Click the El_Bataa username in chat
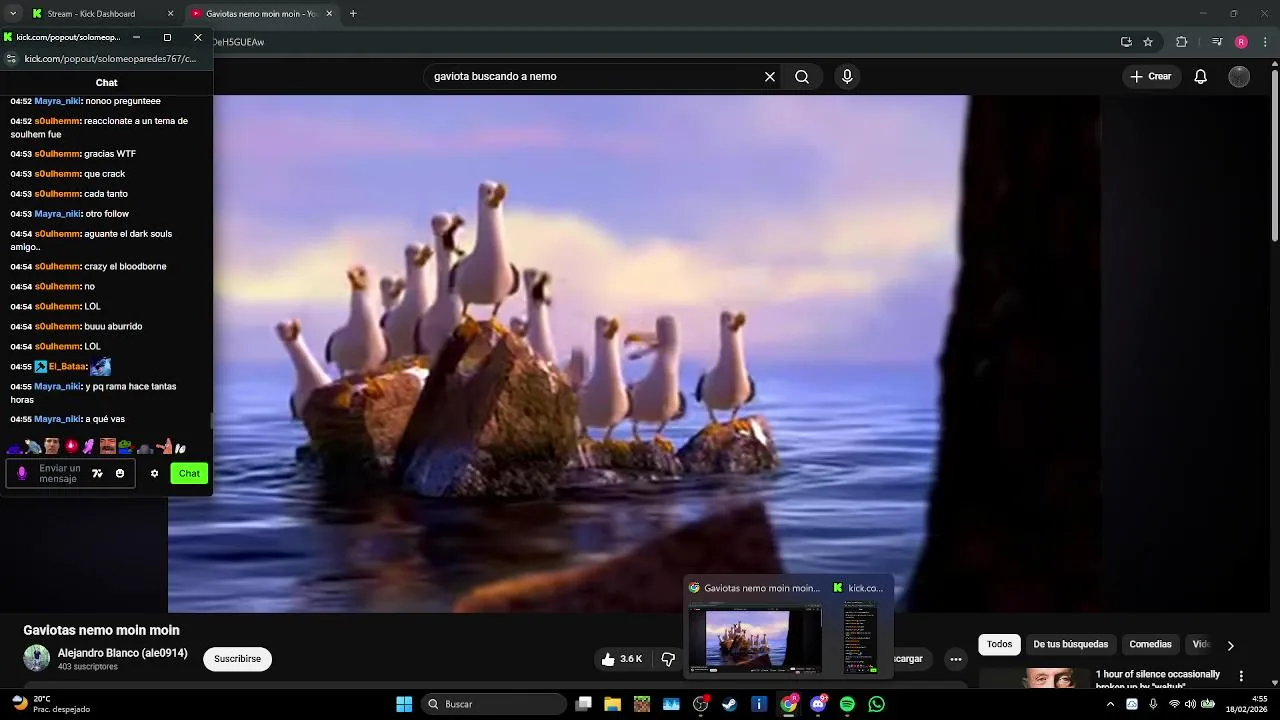 67,367
